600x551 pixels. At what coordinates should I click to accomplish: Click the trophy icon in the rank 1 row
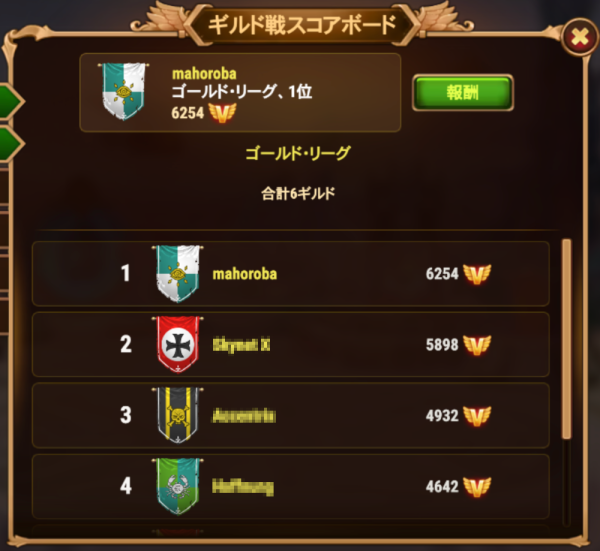tap(477, 274)
